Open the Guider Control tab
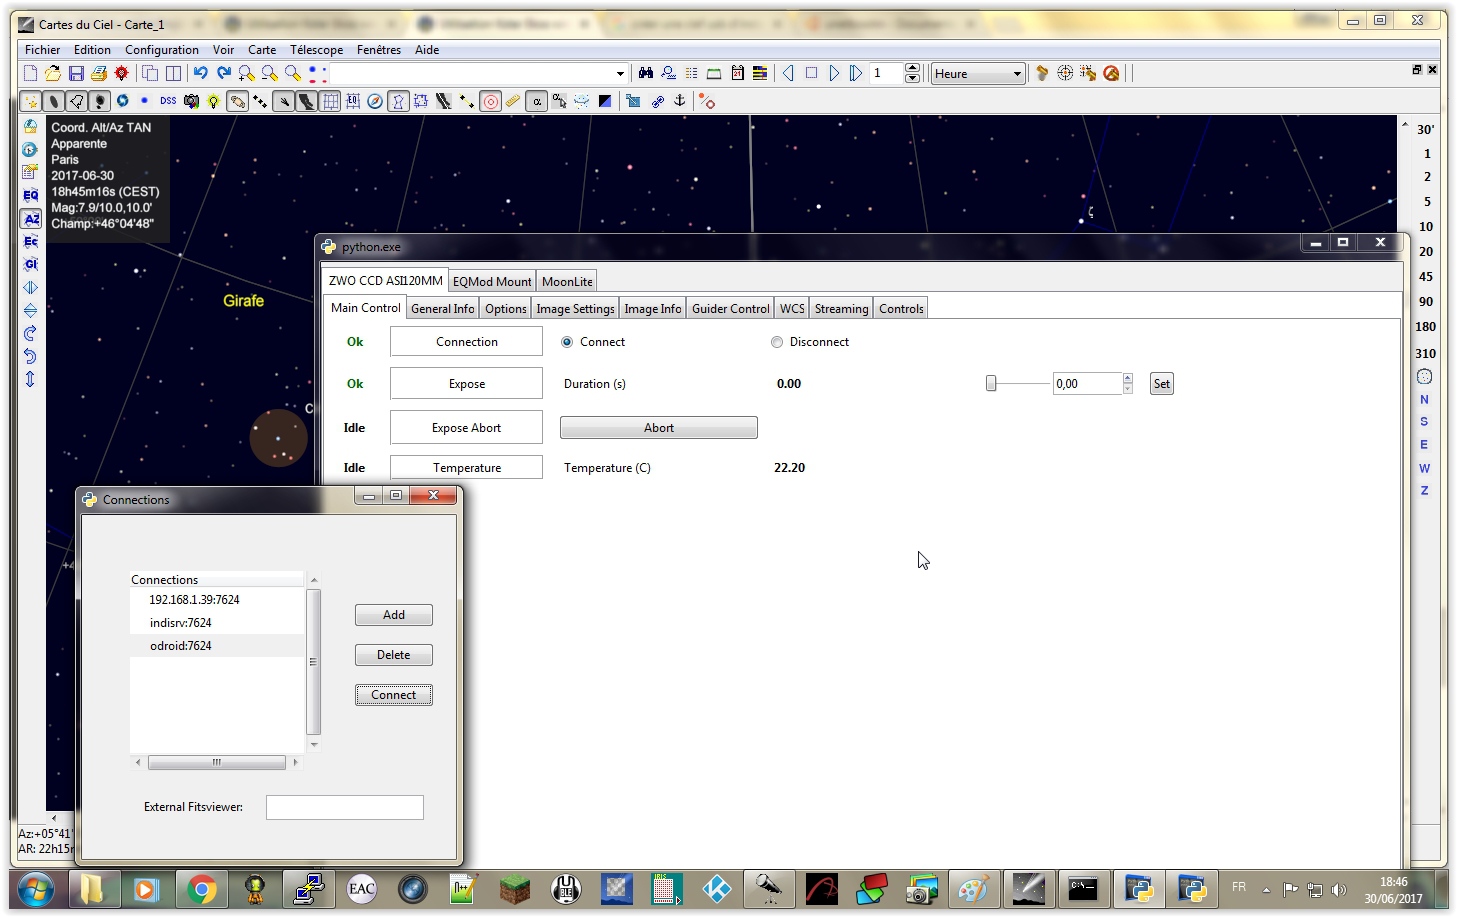This screenshot has width=1457, height=917. 731,309
